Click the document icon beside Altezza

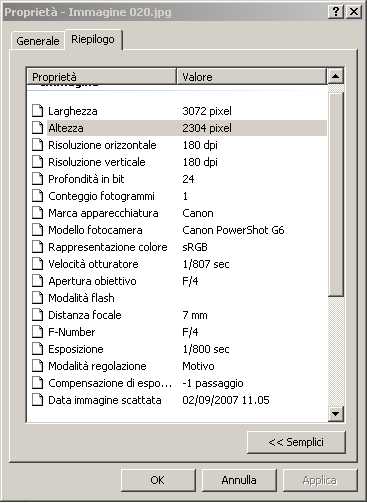(x=38, y=128)
